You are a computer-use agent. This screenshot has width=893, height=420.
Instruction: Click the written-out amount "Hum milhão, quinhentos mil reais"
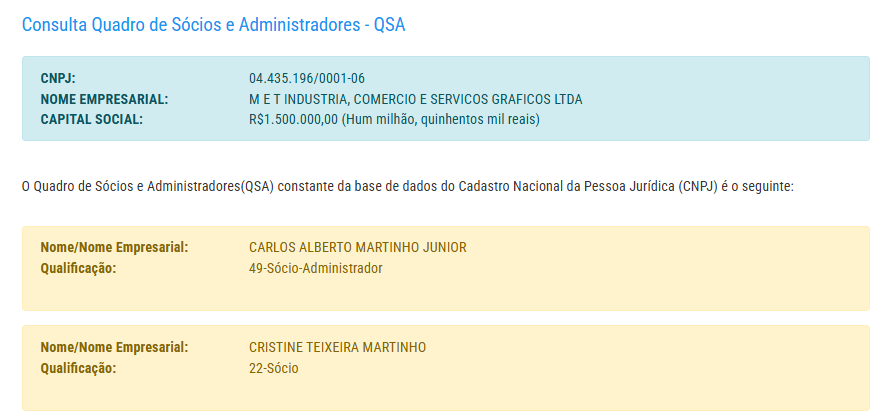click(441, 120)
